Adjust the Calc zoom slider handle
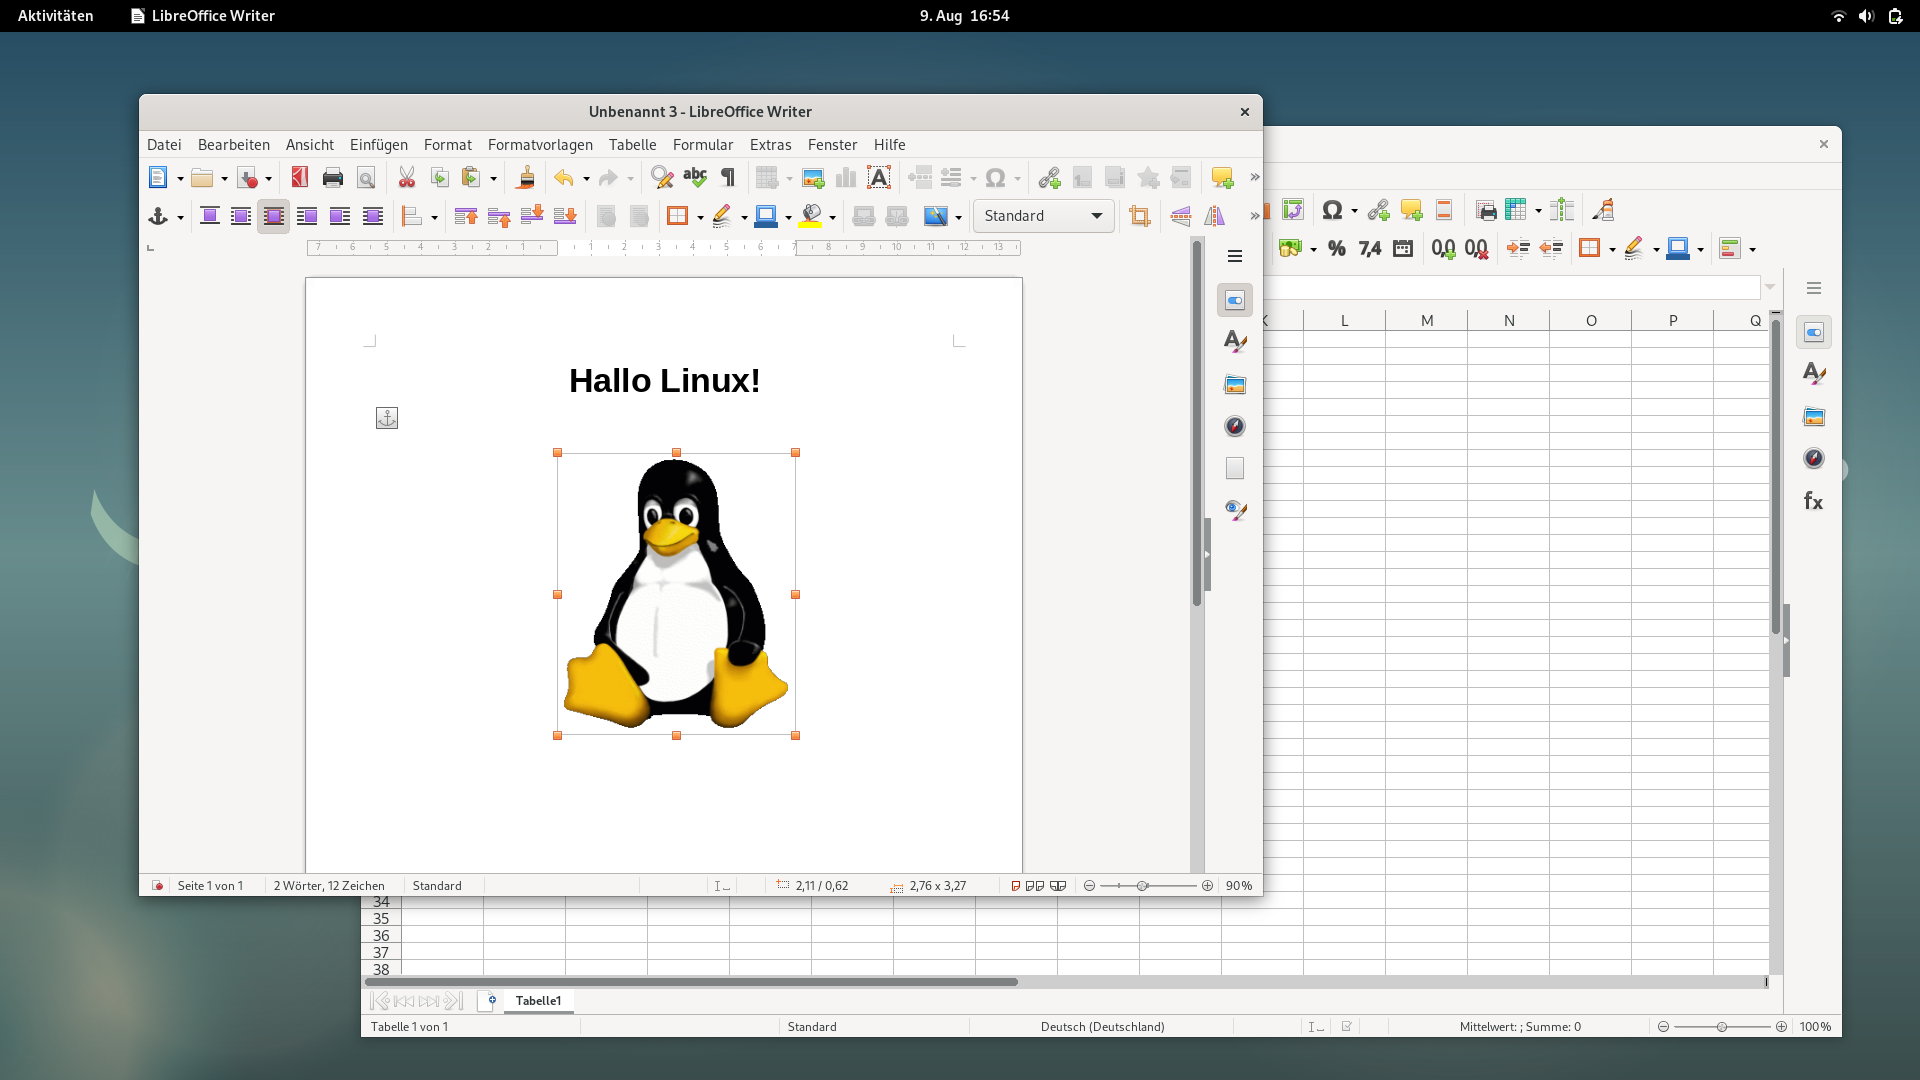This screenshot has width=1920, height=1080. pyautogui.click(x=1722, y=1027)
